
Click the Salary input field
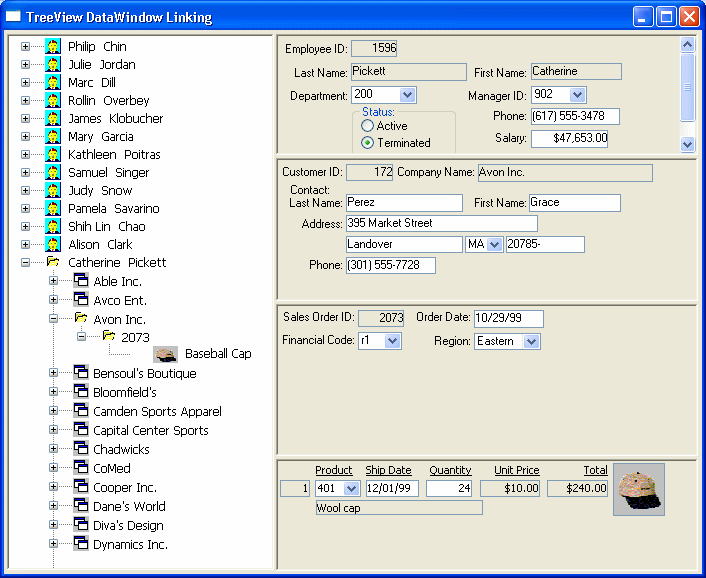(x=569, y=139)
